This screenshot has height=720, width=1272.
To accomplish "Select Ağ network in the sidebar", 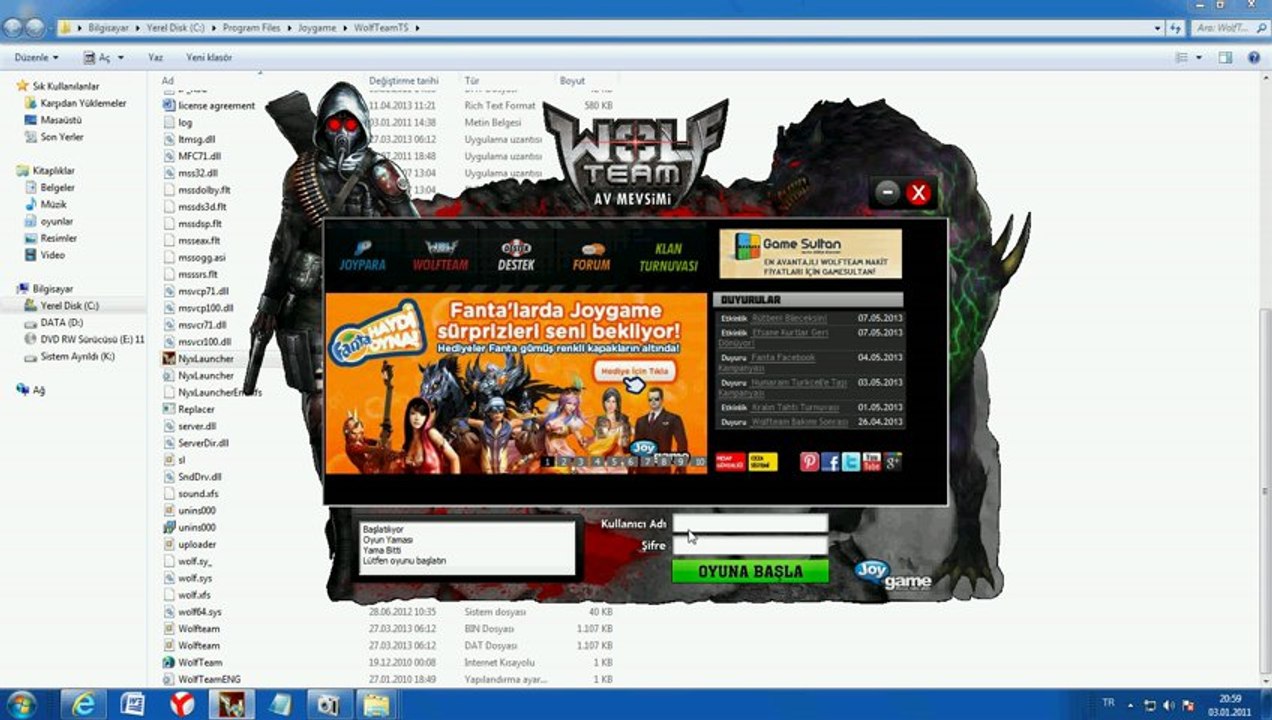I will 39,391.
